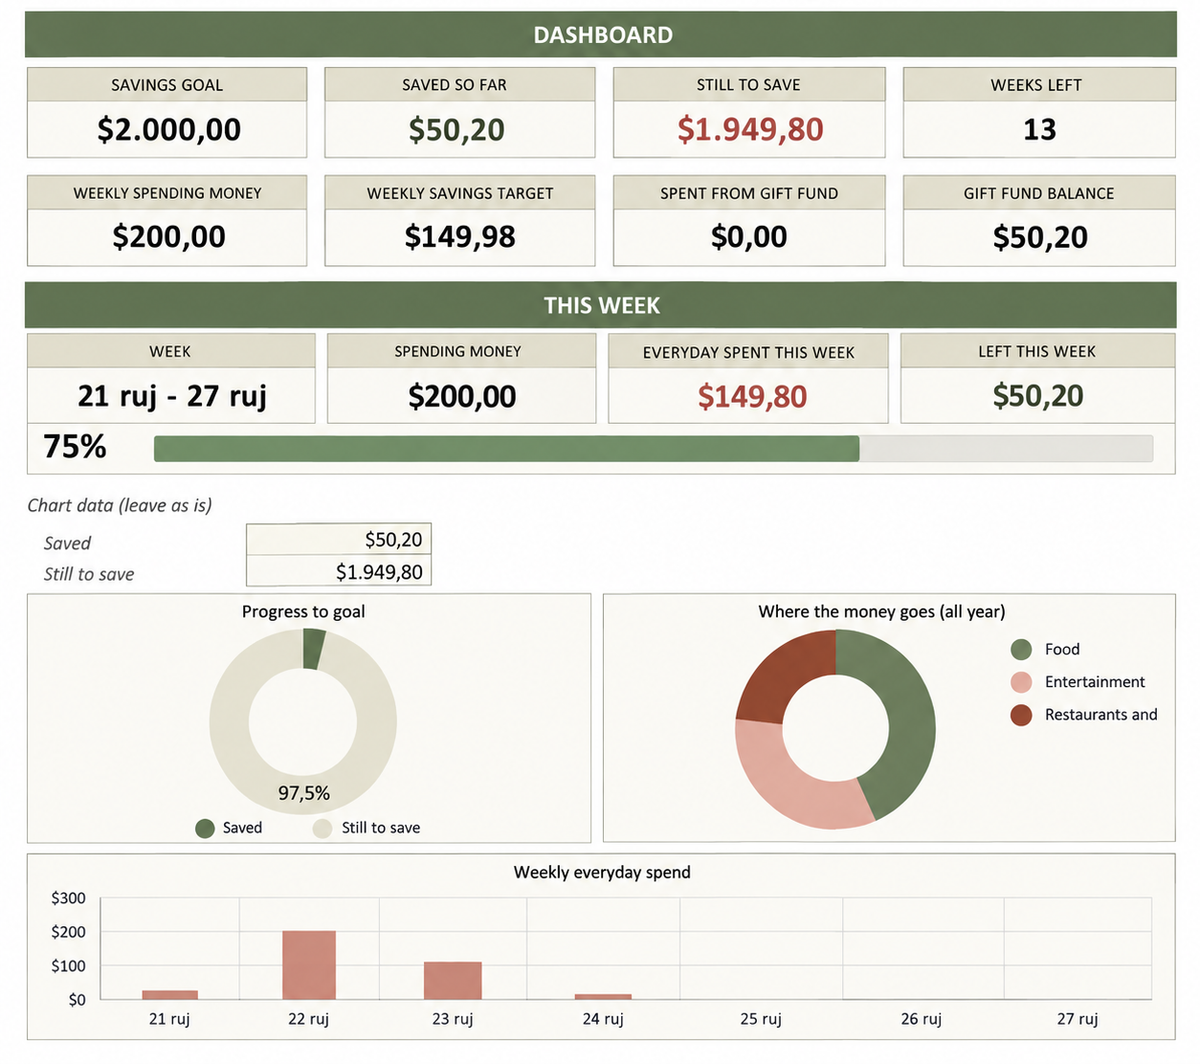The height and width of the screenshot is (1064, 1200).
Task: Click the 75% progress percentage
Action: pos(75,446)
